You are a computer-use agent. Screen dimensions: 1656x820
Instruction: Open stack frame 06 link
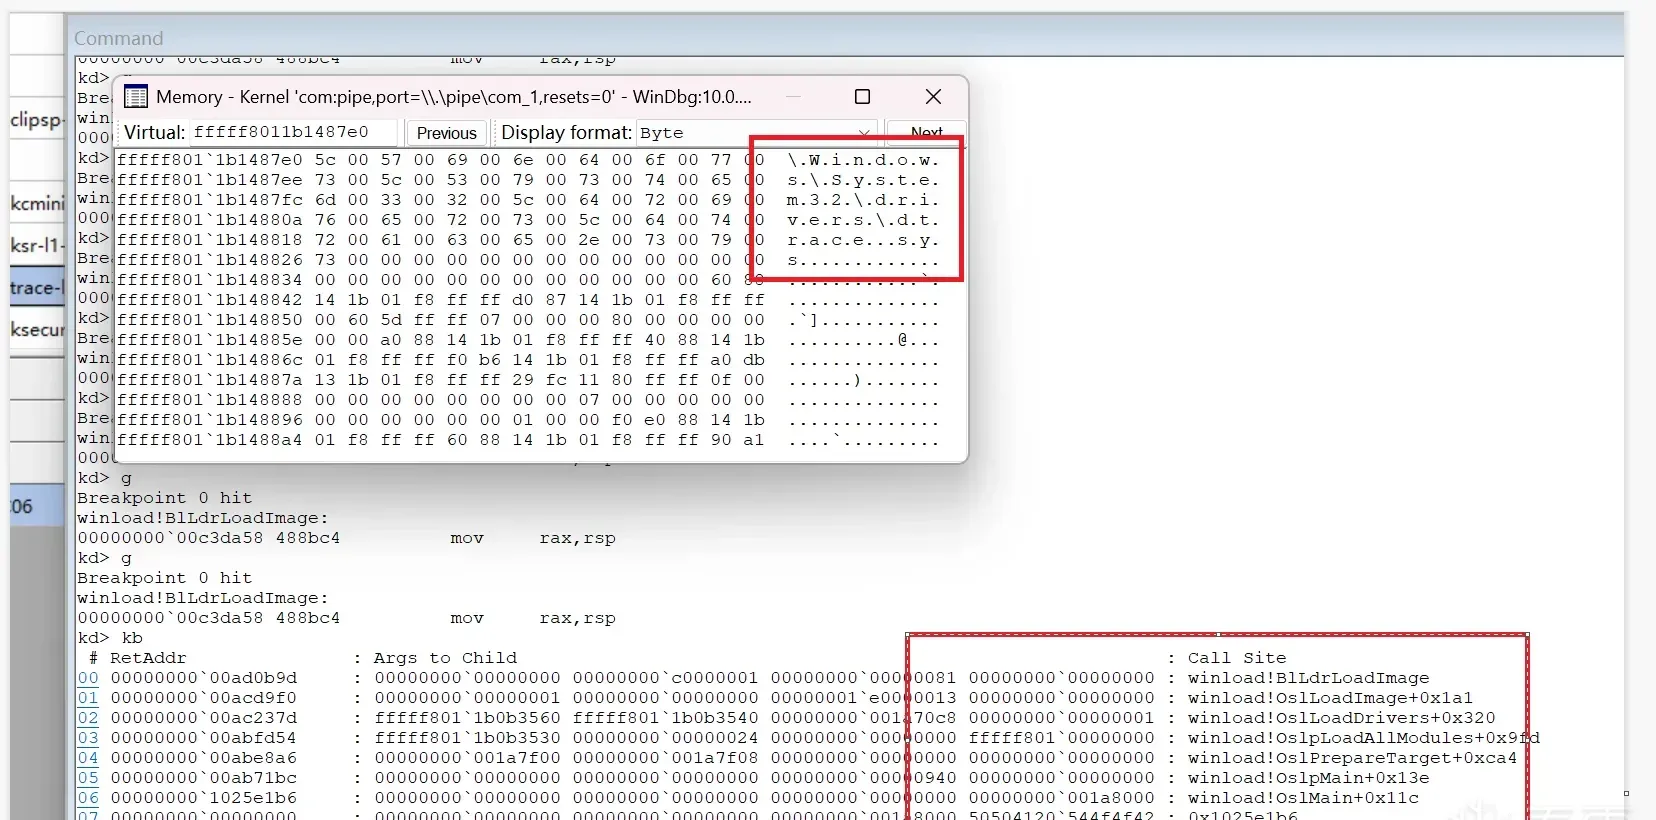click(x=88, y=798)
